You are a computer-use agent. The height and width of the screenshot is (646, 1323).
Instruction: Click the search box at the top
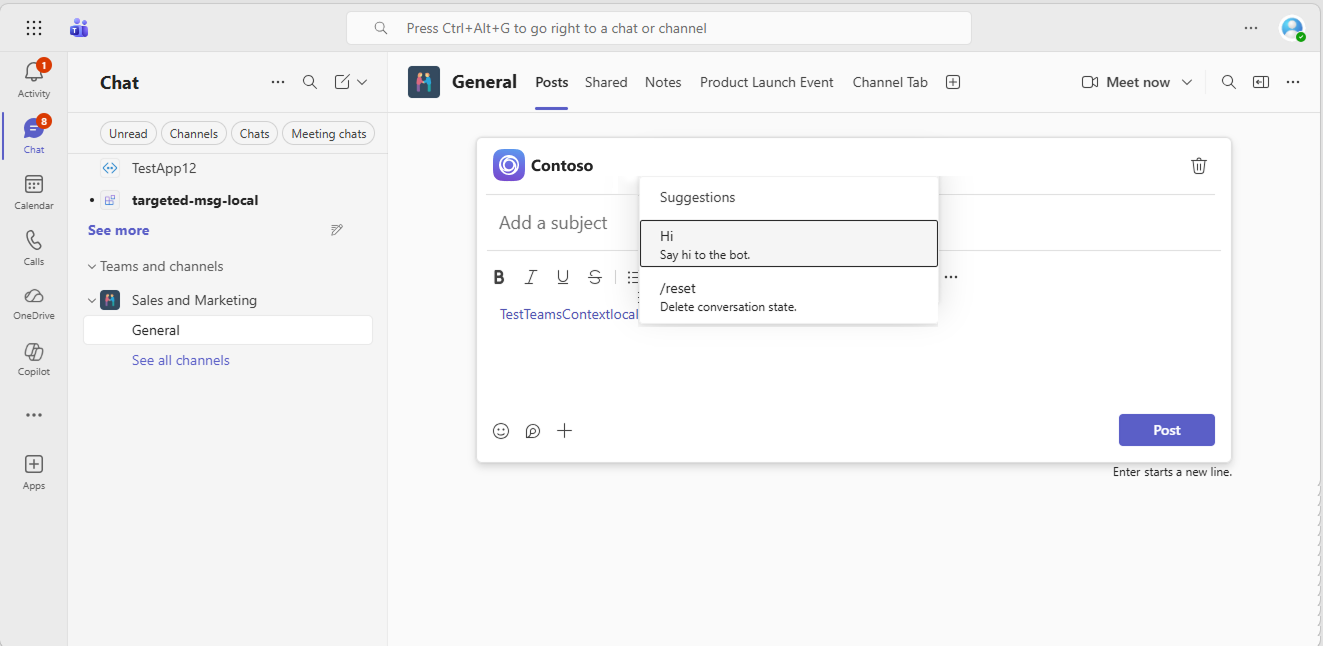click(659, 28)
